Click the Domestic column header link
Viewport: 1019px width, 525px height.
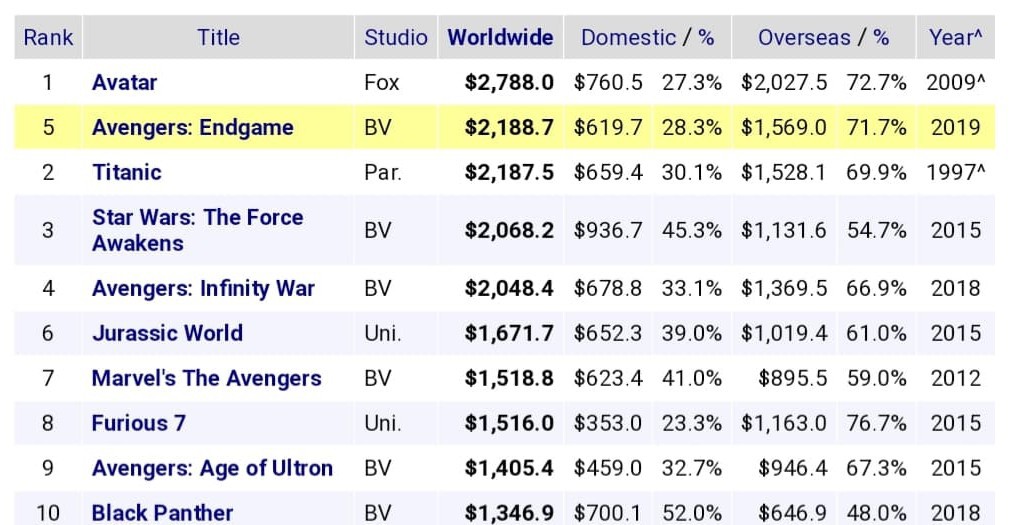(628, 38)
